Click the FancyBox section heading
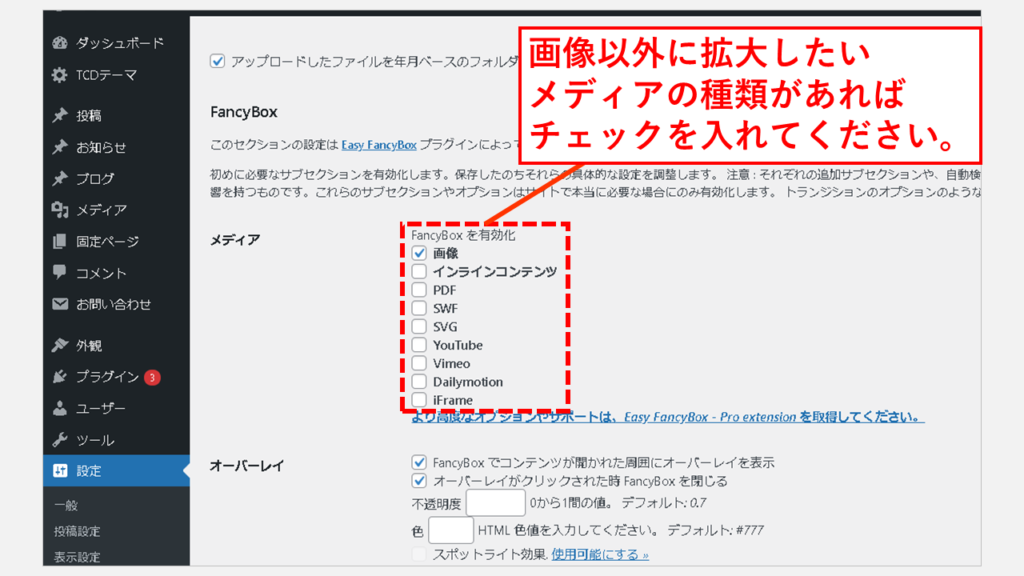 (x=244, y=112)
